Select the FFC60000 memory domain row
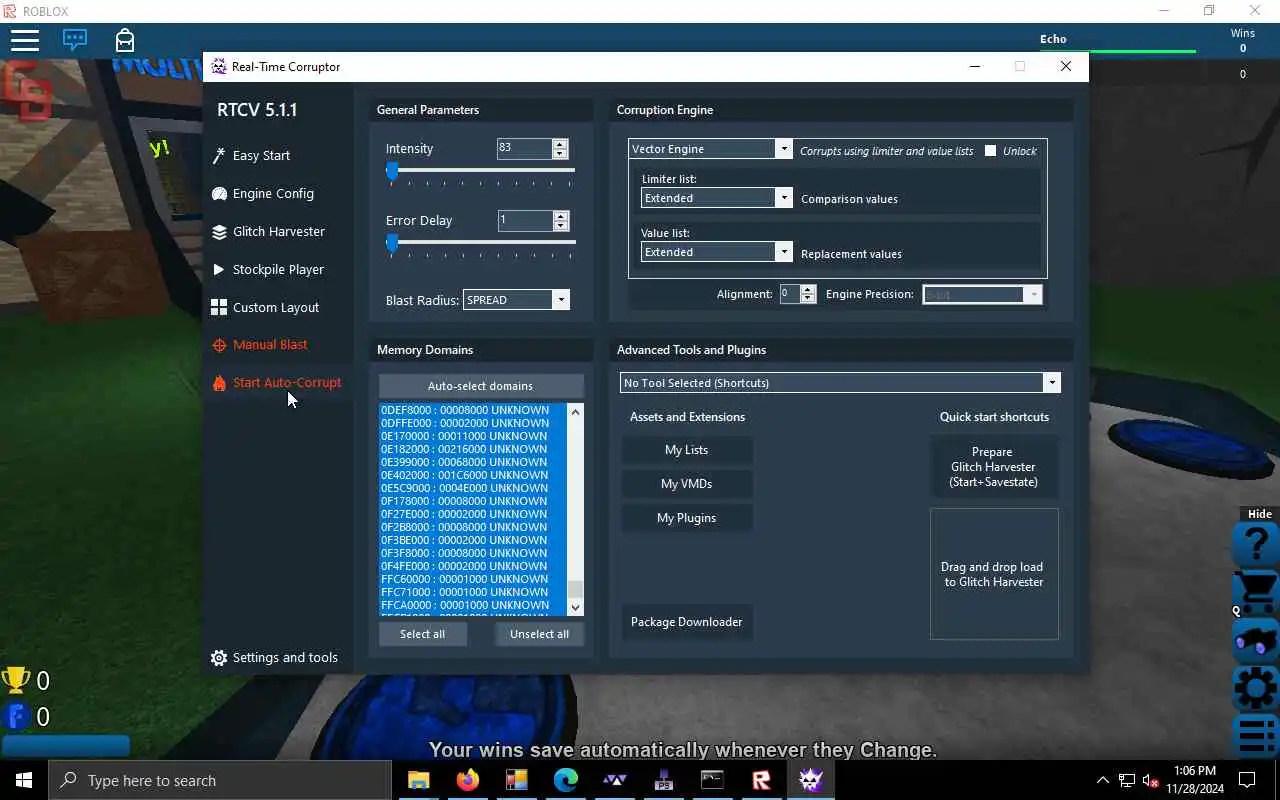 tap(472, 579)
